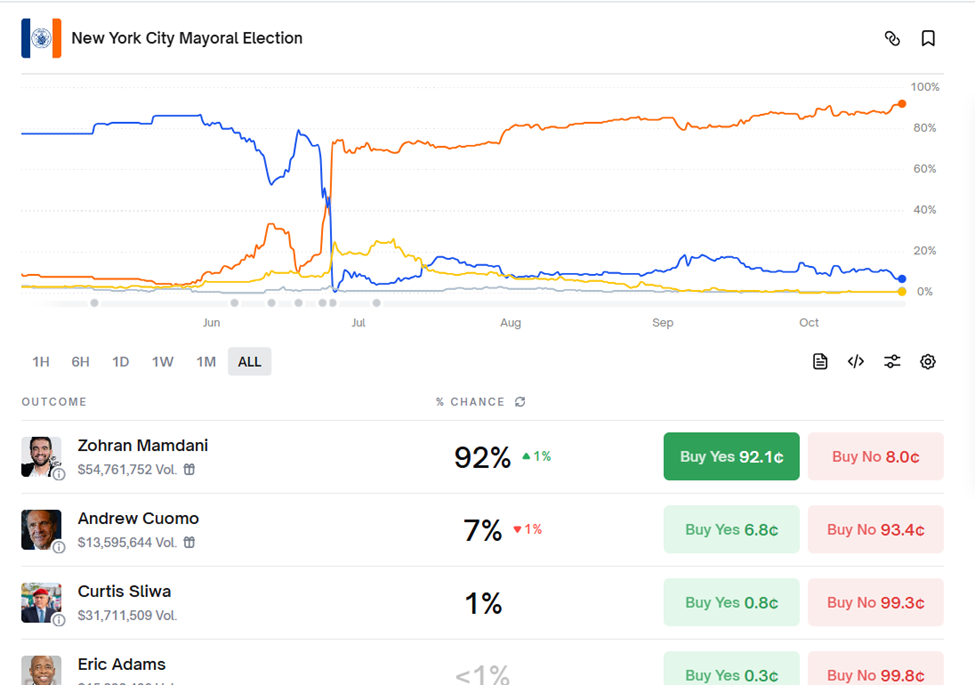
Task: Click the gift icon next to Cuomo's volume
Action: point(189,542)
